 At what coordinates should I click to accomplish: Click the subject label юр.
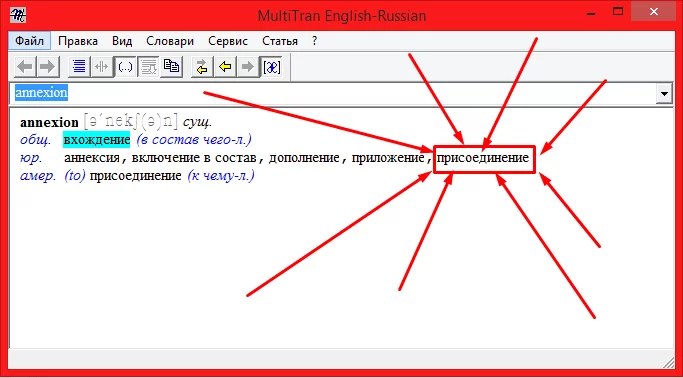(31, 158)
